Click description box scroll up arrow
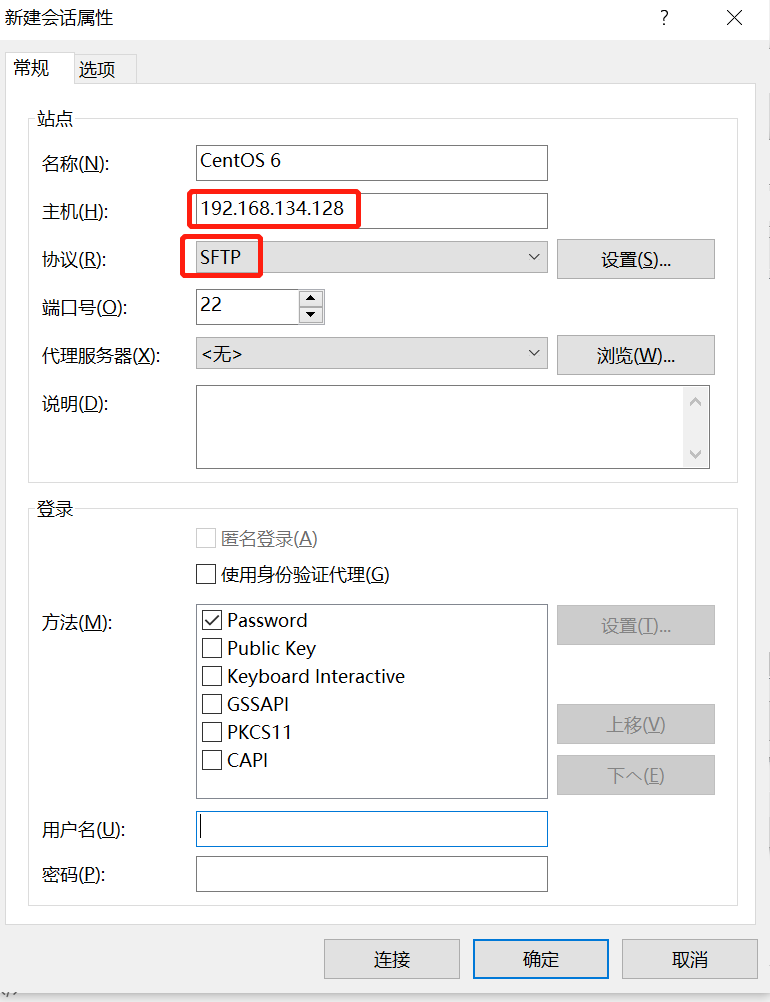Screen dimensions: 770x1002 click(x=696, y=402)
